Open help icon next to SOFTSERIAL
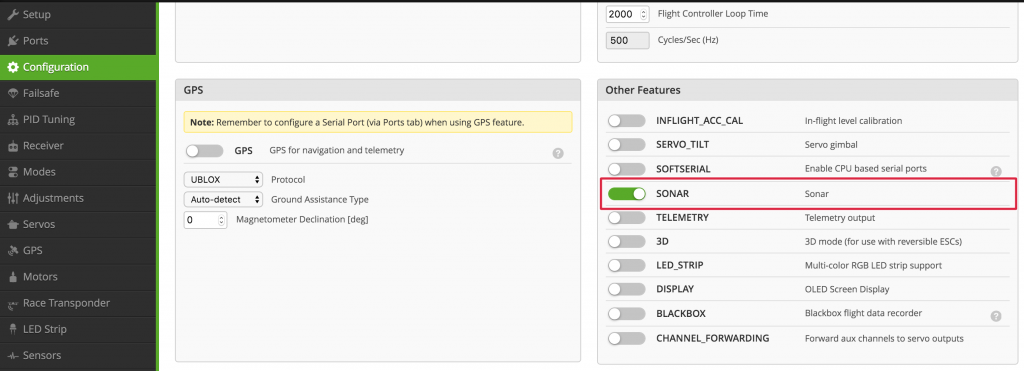The height and width of the screenshot is (371, 1024). point(996,171)
